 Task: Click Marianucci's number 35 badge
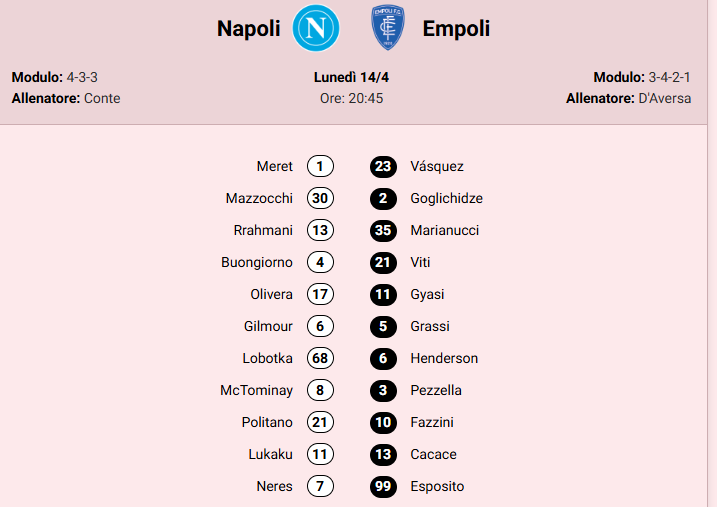383,230
